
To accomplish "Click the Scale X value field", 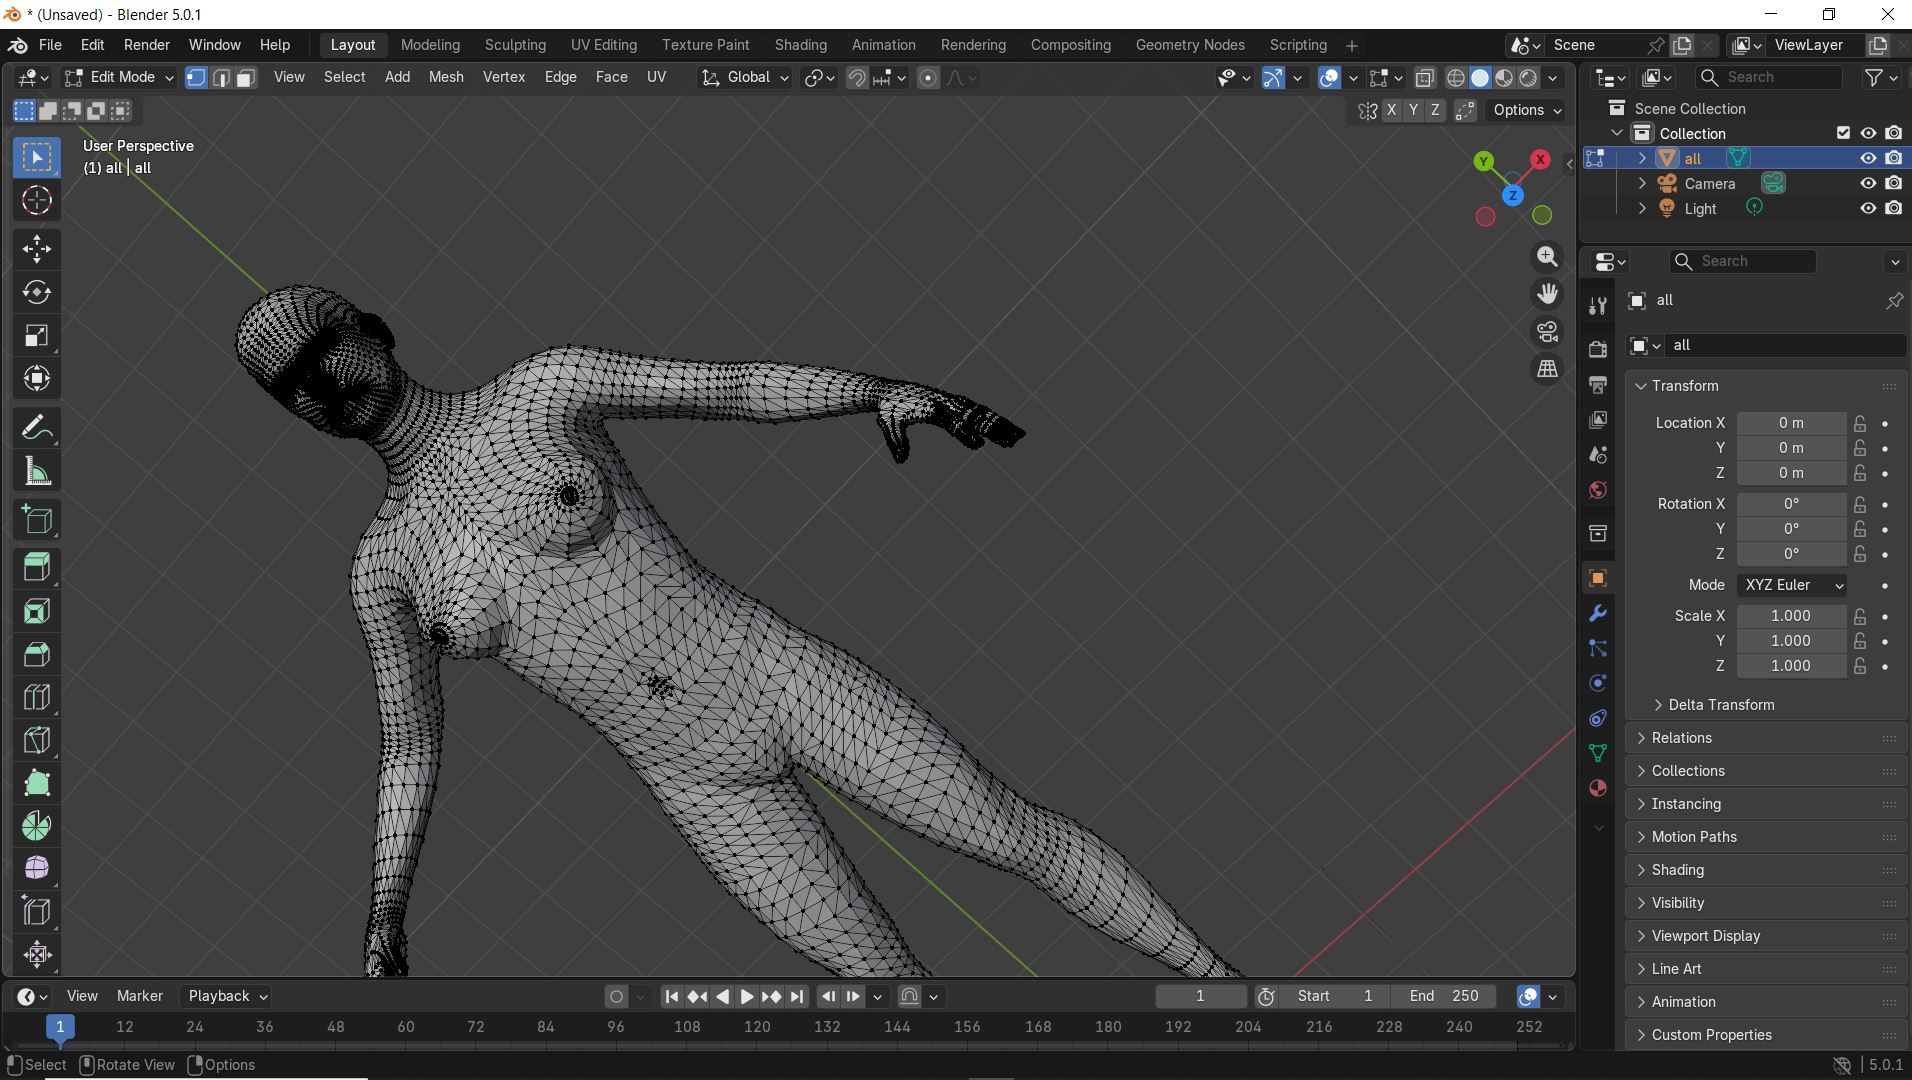I will [x=1790, y=616].
